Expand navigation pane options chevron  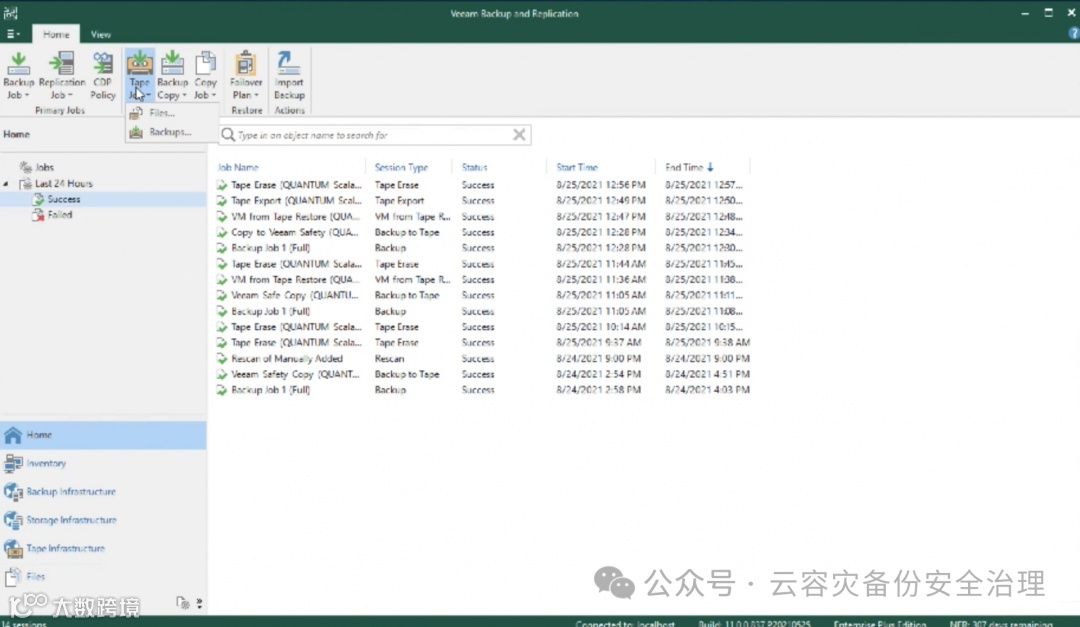(199, 604)
